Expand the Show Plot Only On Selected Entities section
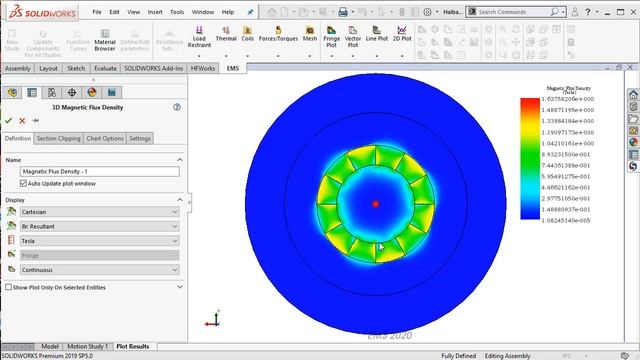Viewport: 640px width, 360px height. 180,287
